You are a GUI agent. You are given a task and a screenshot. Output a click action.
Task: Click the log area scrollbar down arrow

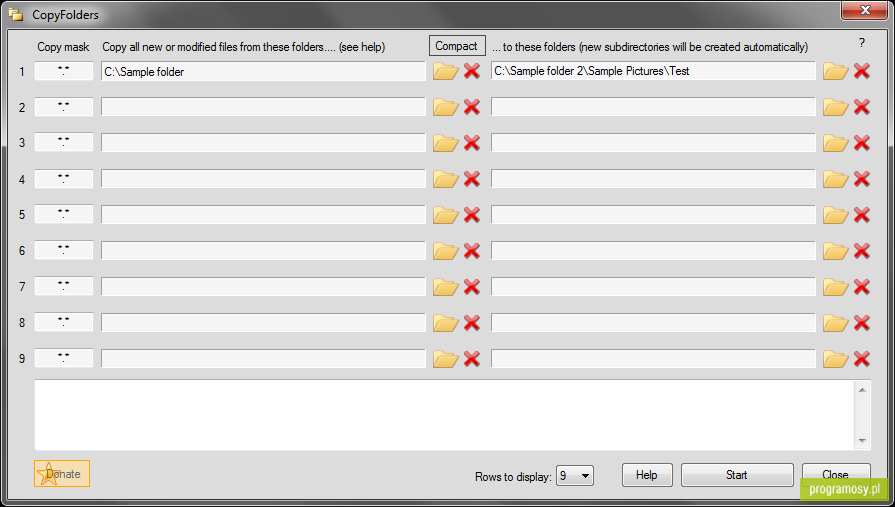pyautogui.click(x=862, y=441)
